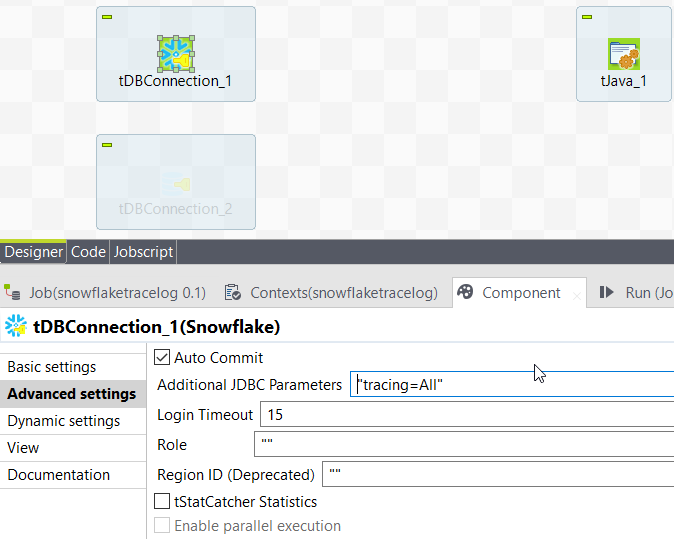Click the Run play icon
Image resolution: width=674 pixels, height=539 pixels.
607,292
